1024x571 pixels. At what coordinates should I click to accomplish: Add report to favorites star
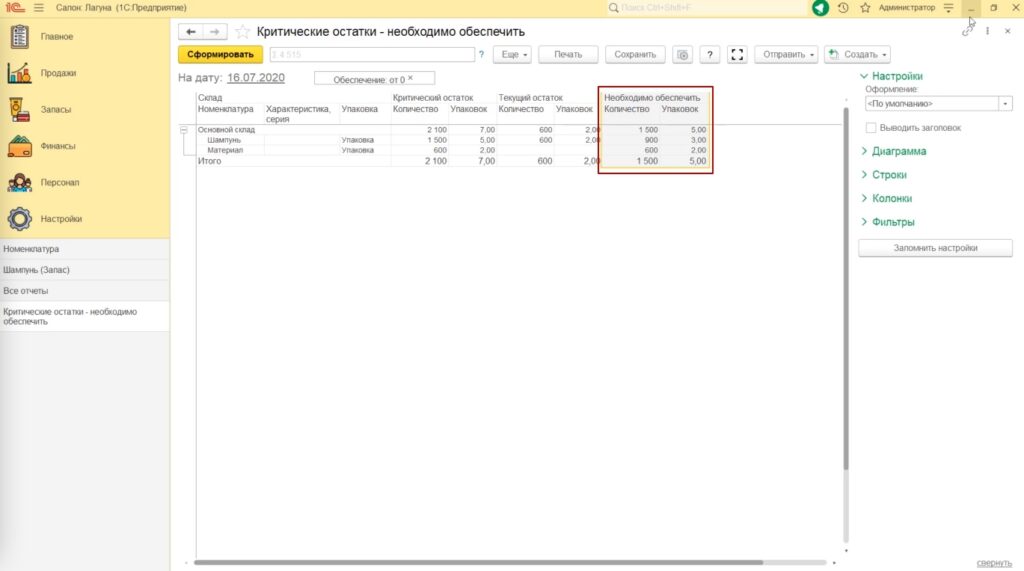(242, 31)
